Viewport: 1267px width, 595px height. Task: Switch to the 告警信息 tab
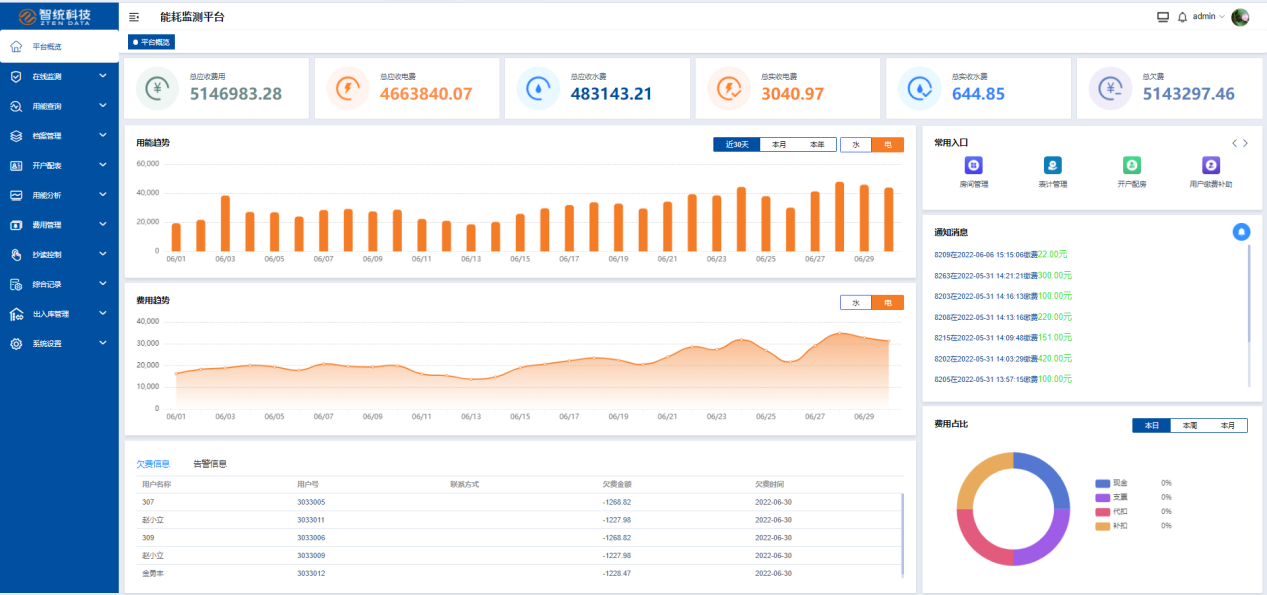point(209,464)
